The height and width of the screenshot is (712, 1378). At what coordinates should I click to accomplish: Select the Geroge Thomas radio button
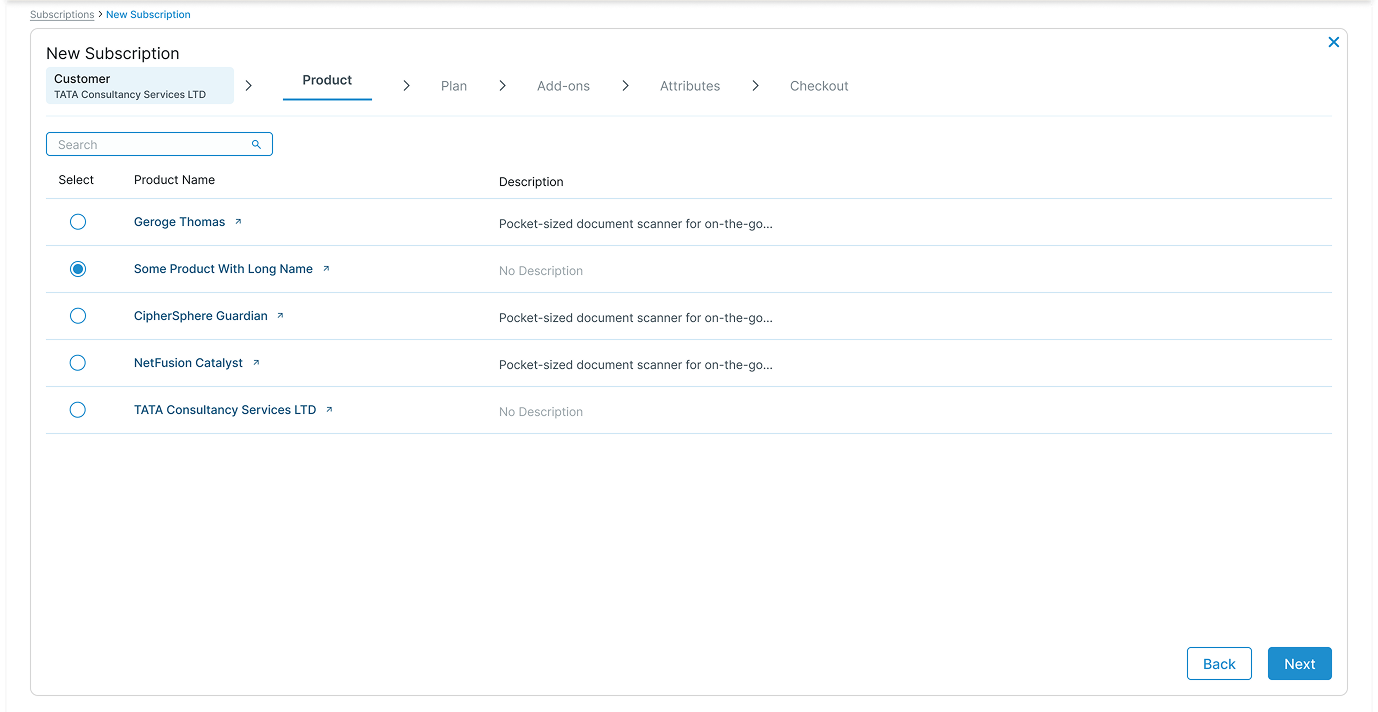[78, 222]
